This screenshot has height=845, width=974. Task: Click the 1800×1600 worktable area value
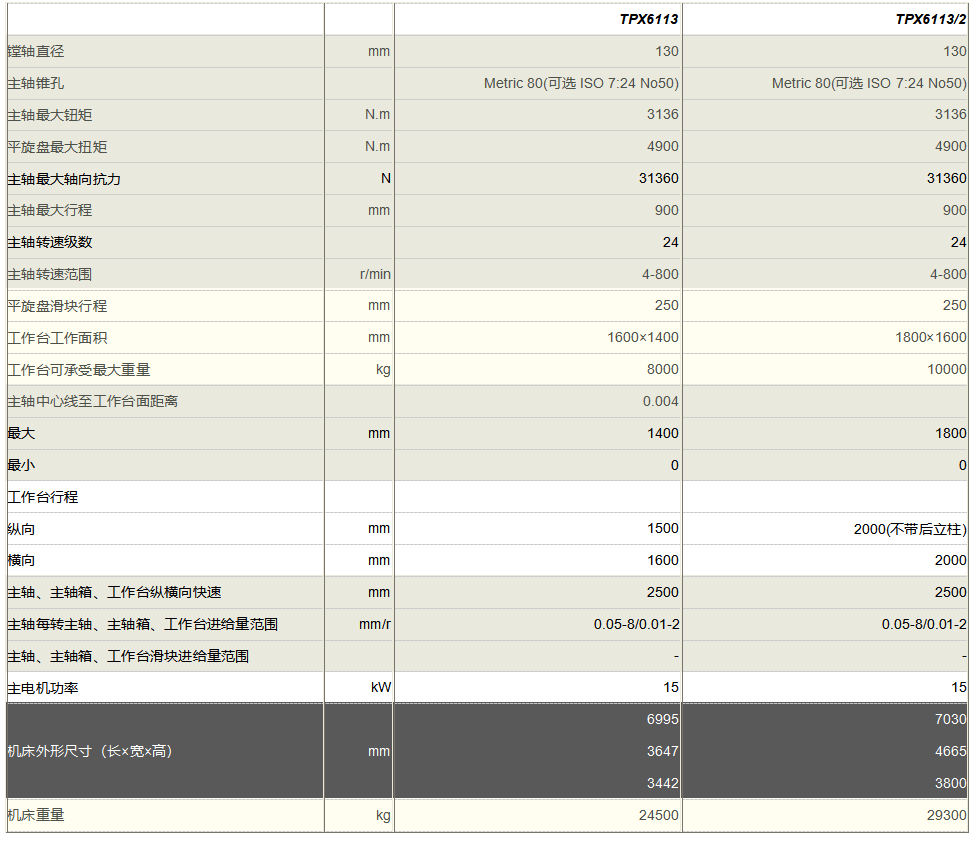pos(930,338)
